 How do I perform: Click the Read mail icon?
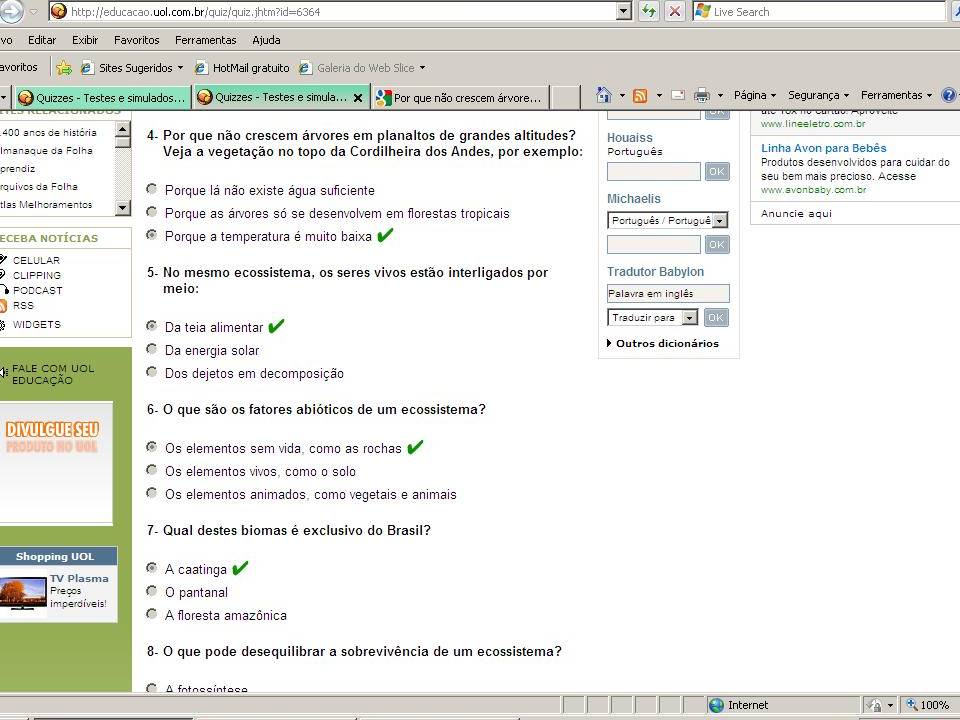678,95
